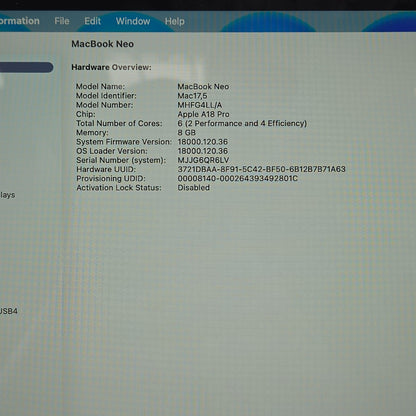The width and height of the screenshot is (416, 416).
Task: Click the OS Loader Version label
Action: click(x=112, y=151)
